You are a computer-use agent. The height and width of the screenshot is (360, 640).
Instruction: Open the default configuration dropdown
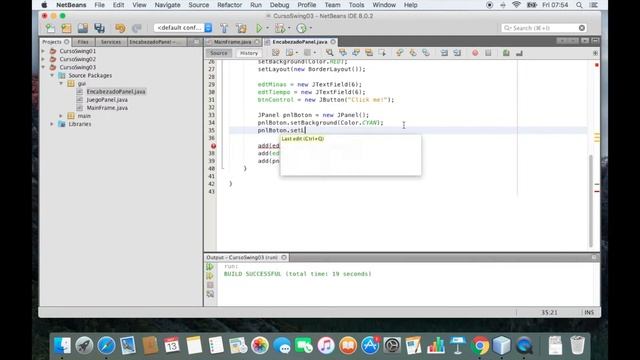[x=183, y=28]
